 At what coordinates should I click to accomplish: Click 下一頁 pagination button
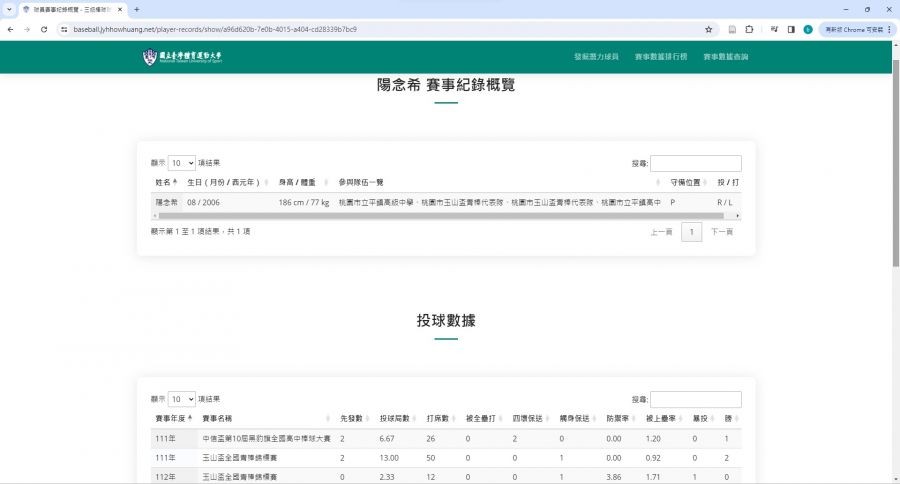pos(722,232)
